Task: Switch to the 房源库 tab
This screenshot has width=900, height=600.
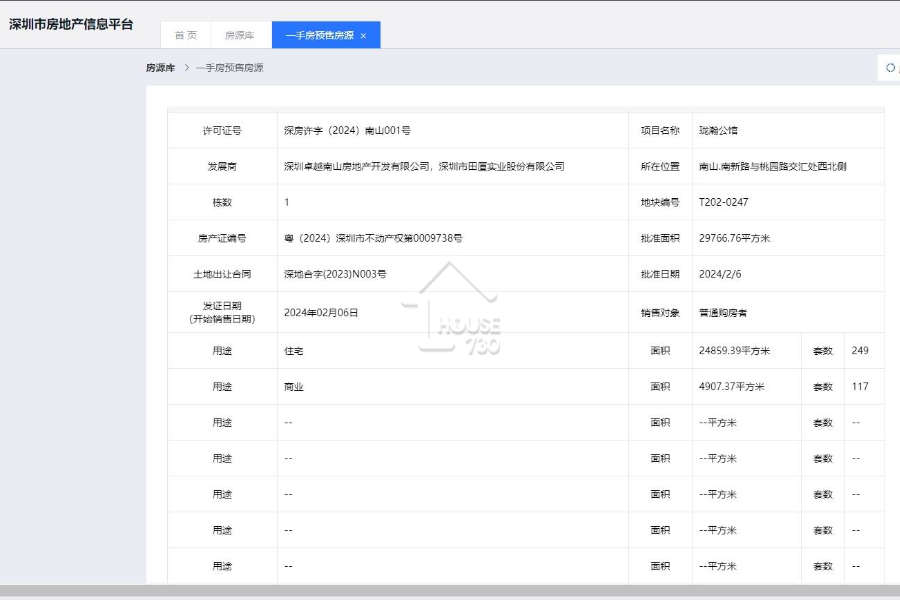Action: 240,35
